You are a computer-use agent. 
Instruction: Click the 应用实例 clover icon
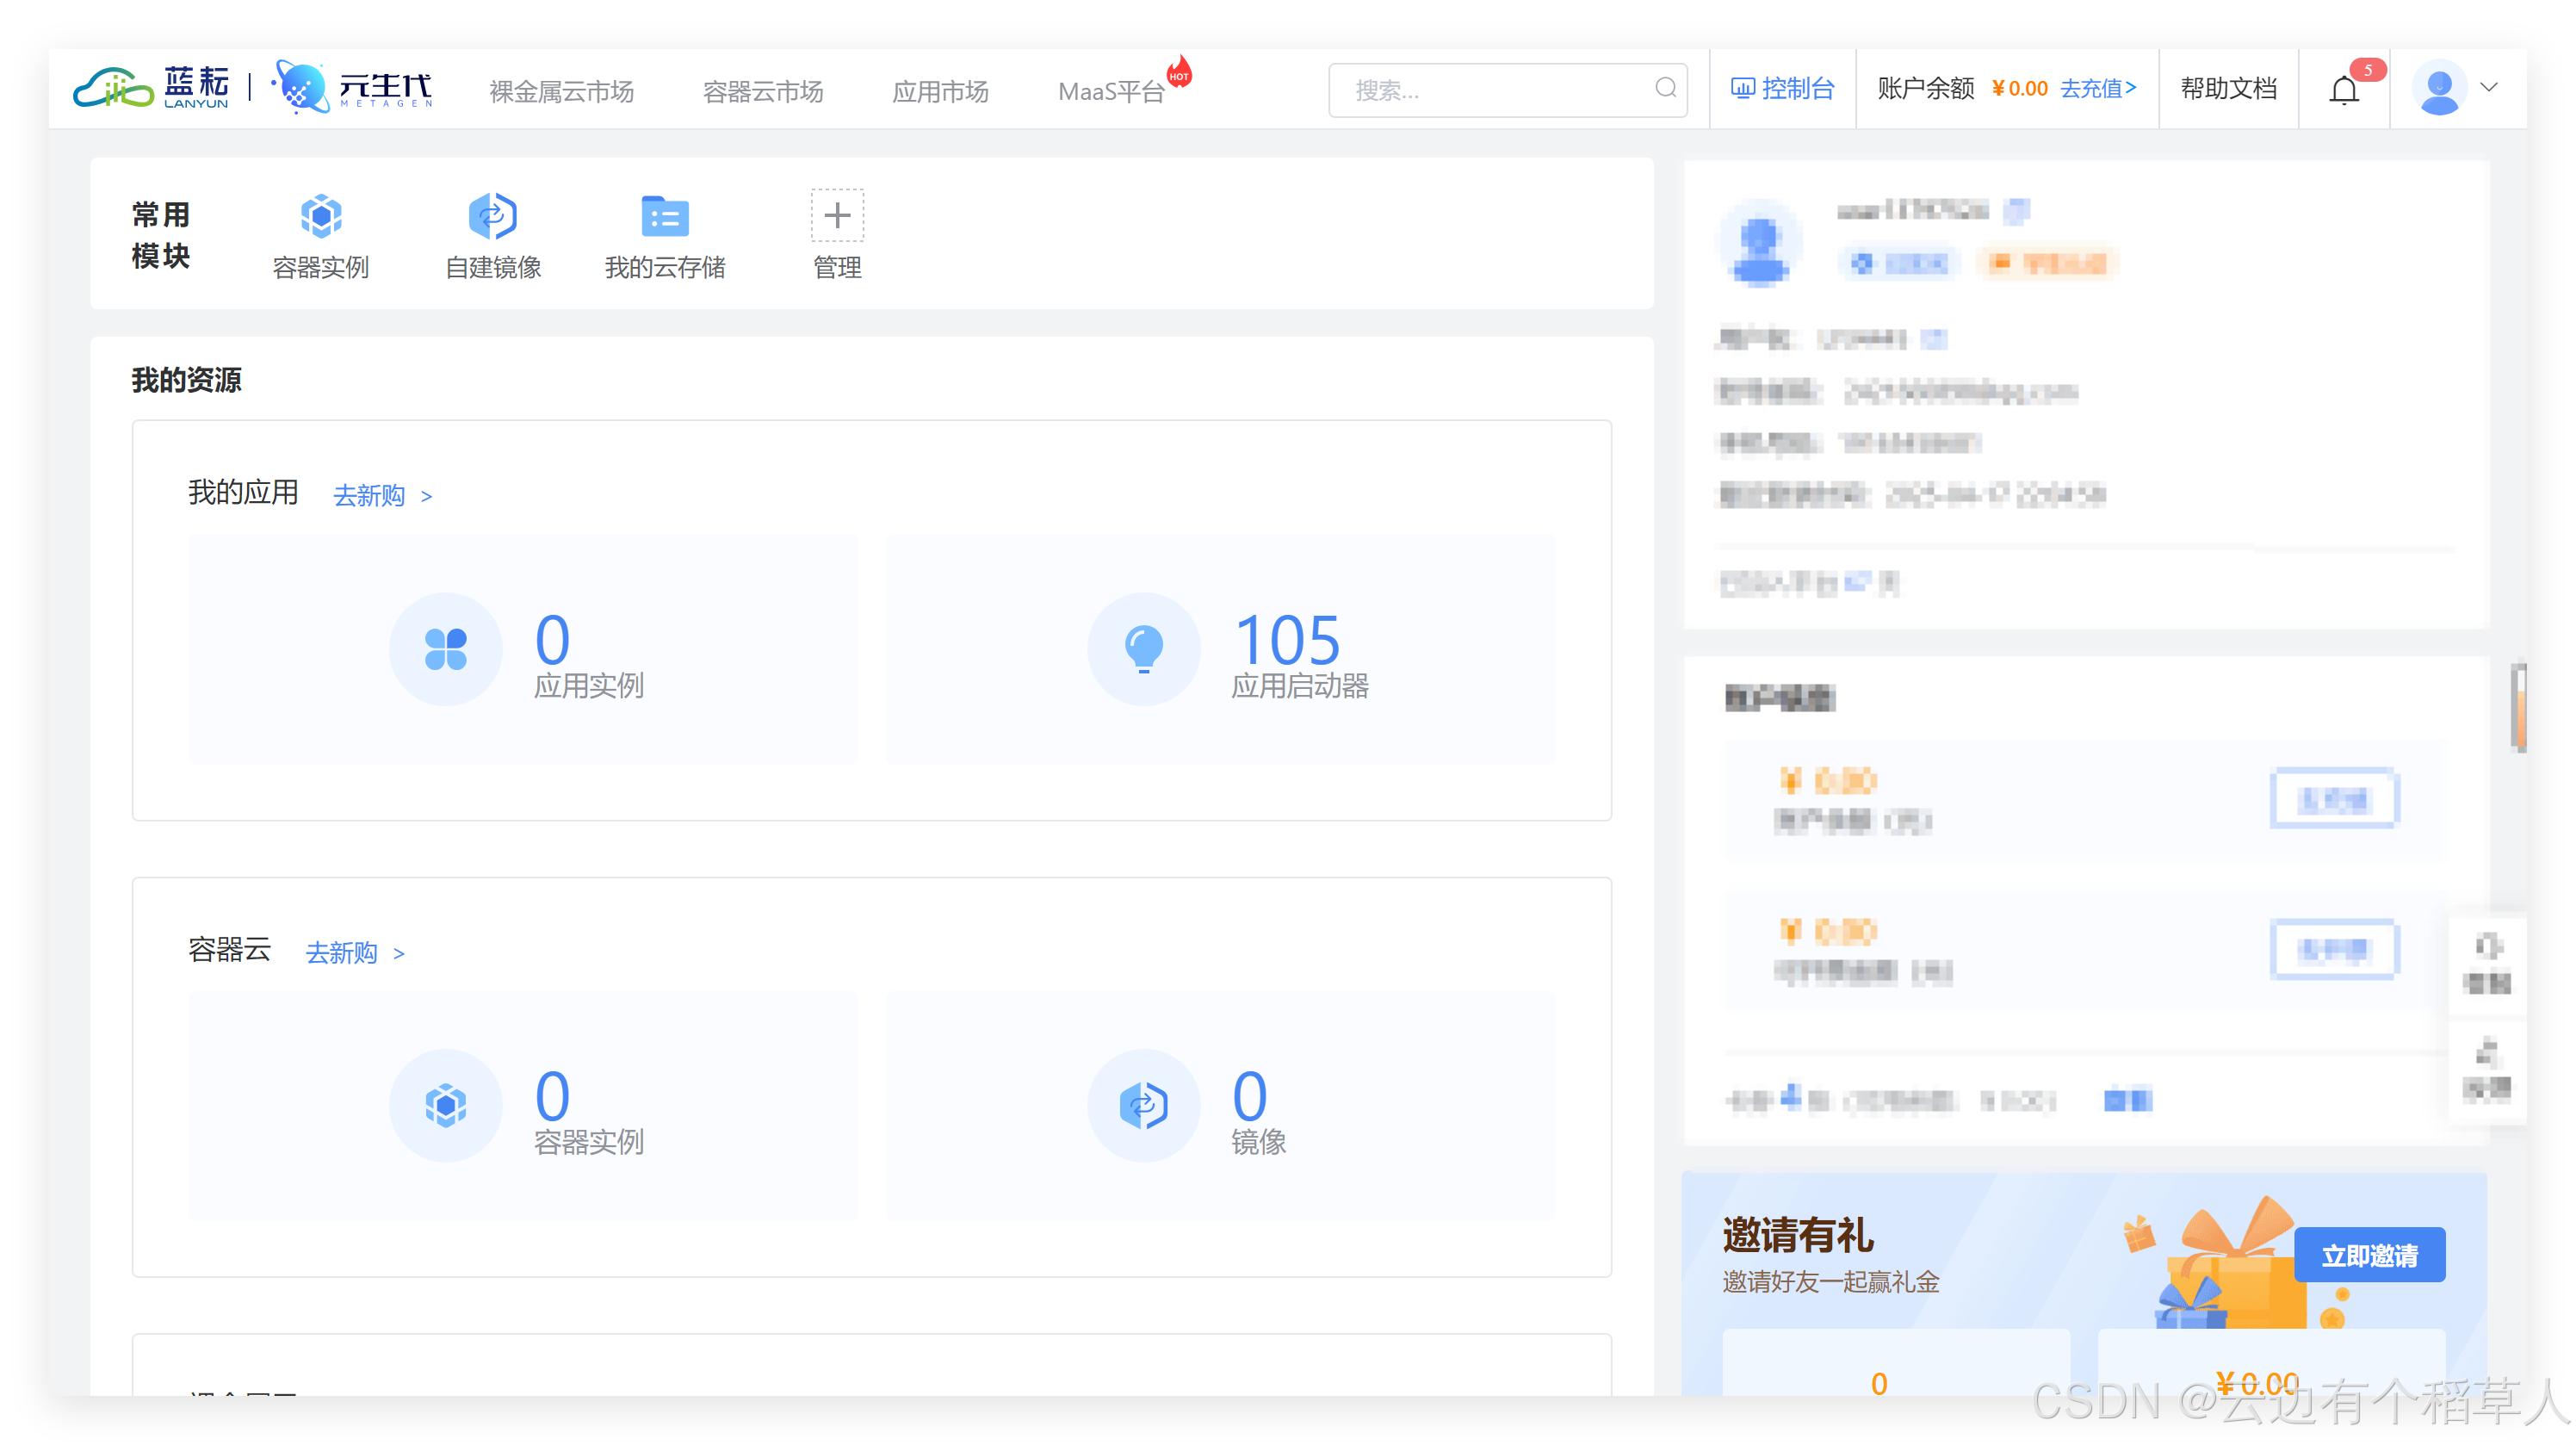pyautogui.click(x=445, y=649)
